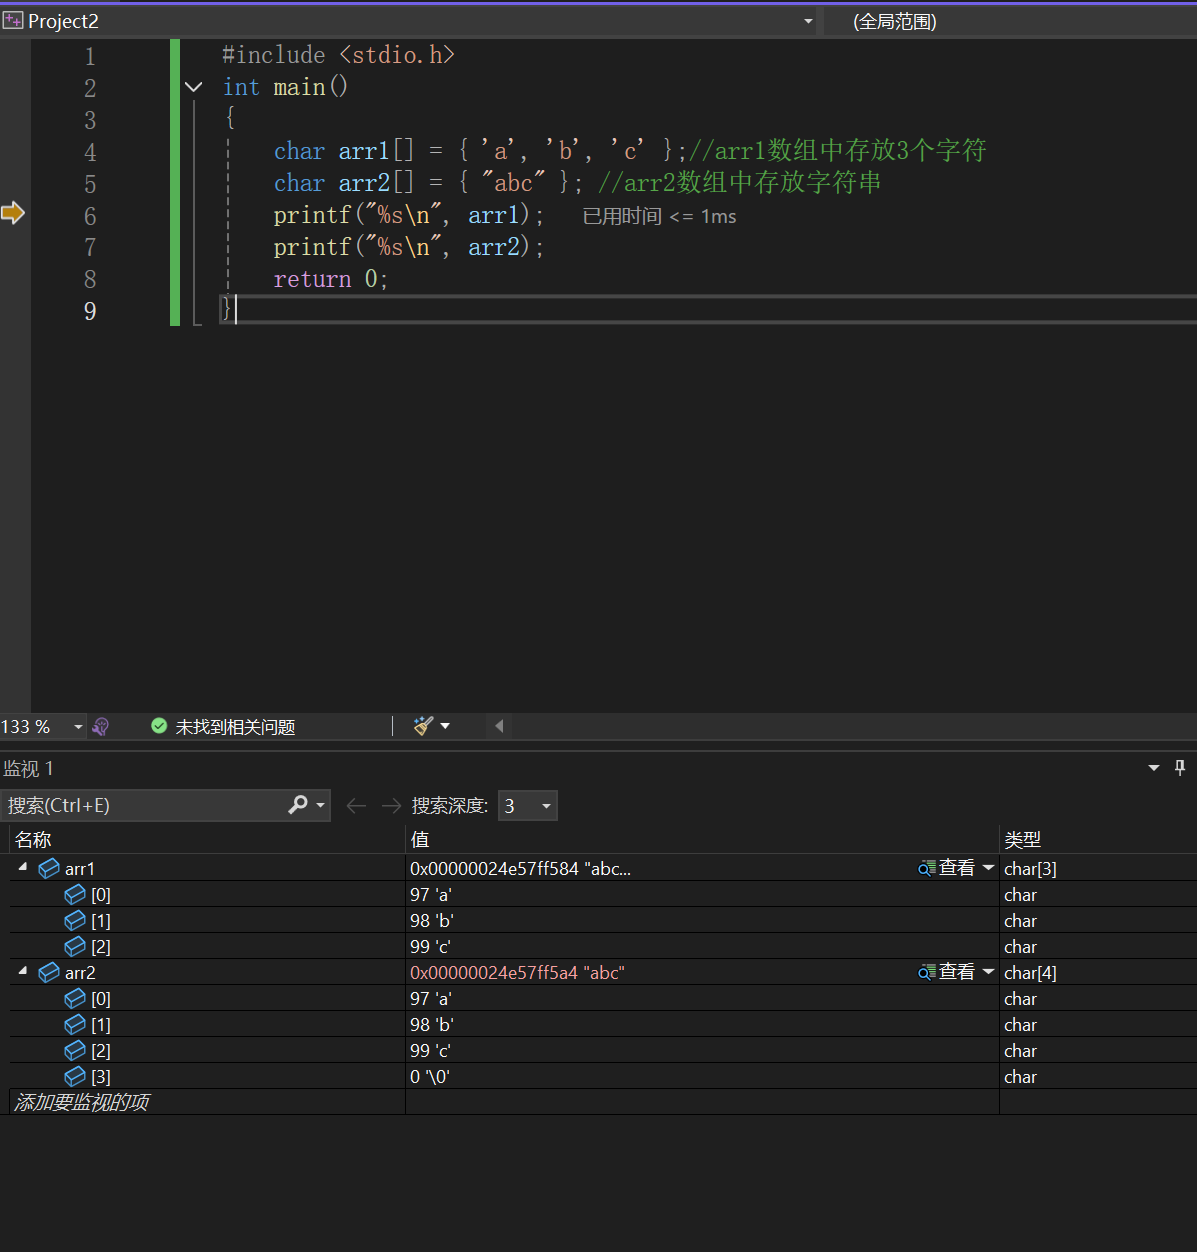This screenshot has height=1252, width=1197.
Task: Select the value 0 '\0' of arr2 [3]
Action: 430,1077
